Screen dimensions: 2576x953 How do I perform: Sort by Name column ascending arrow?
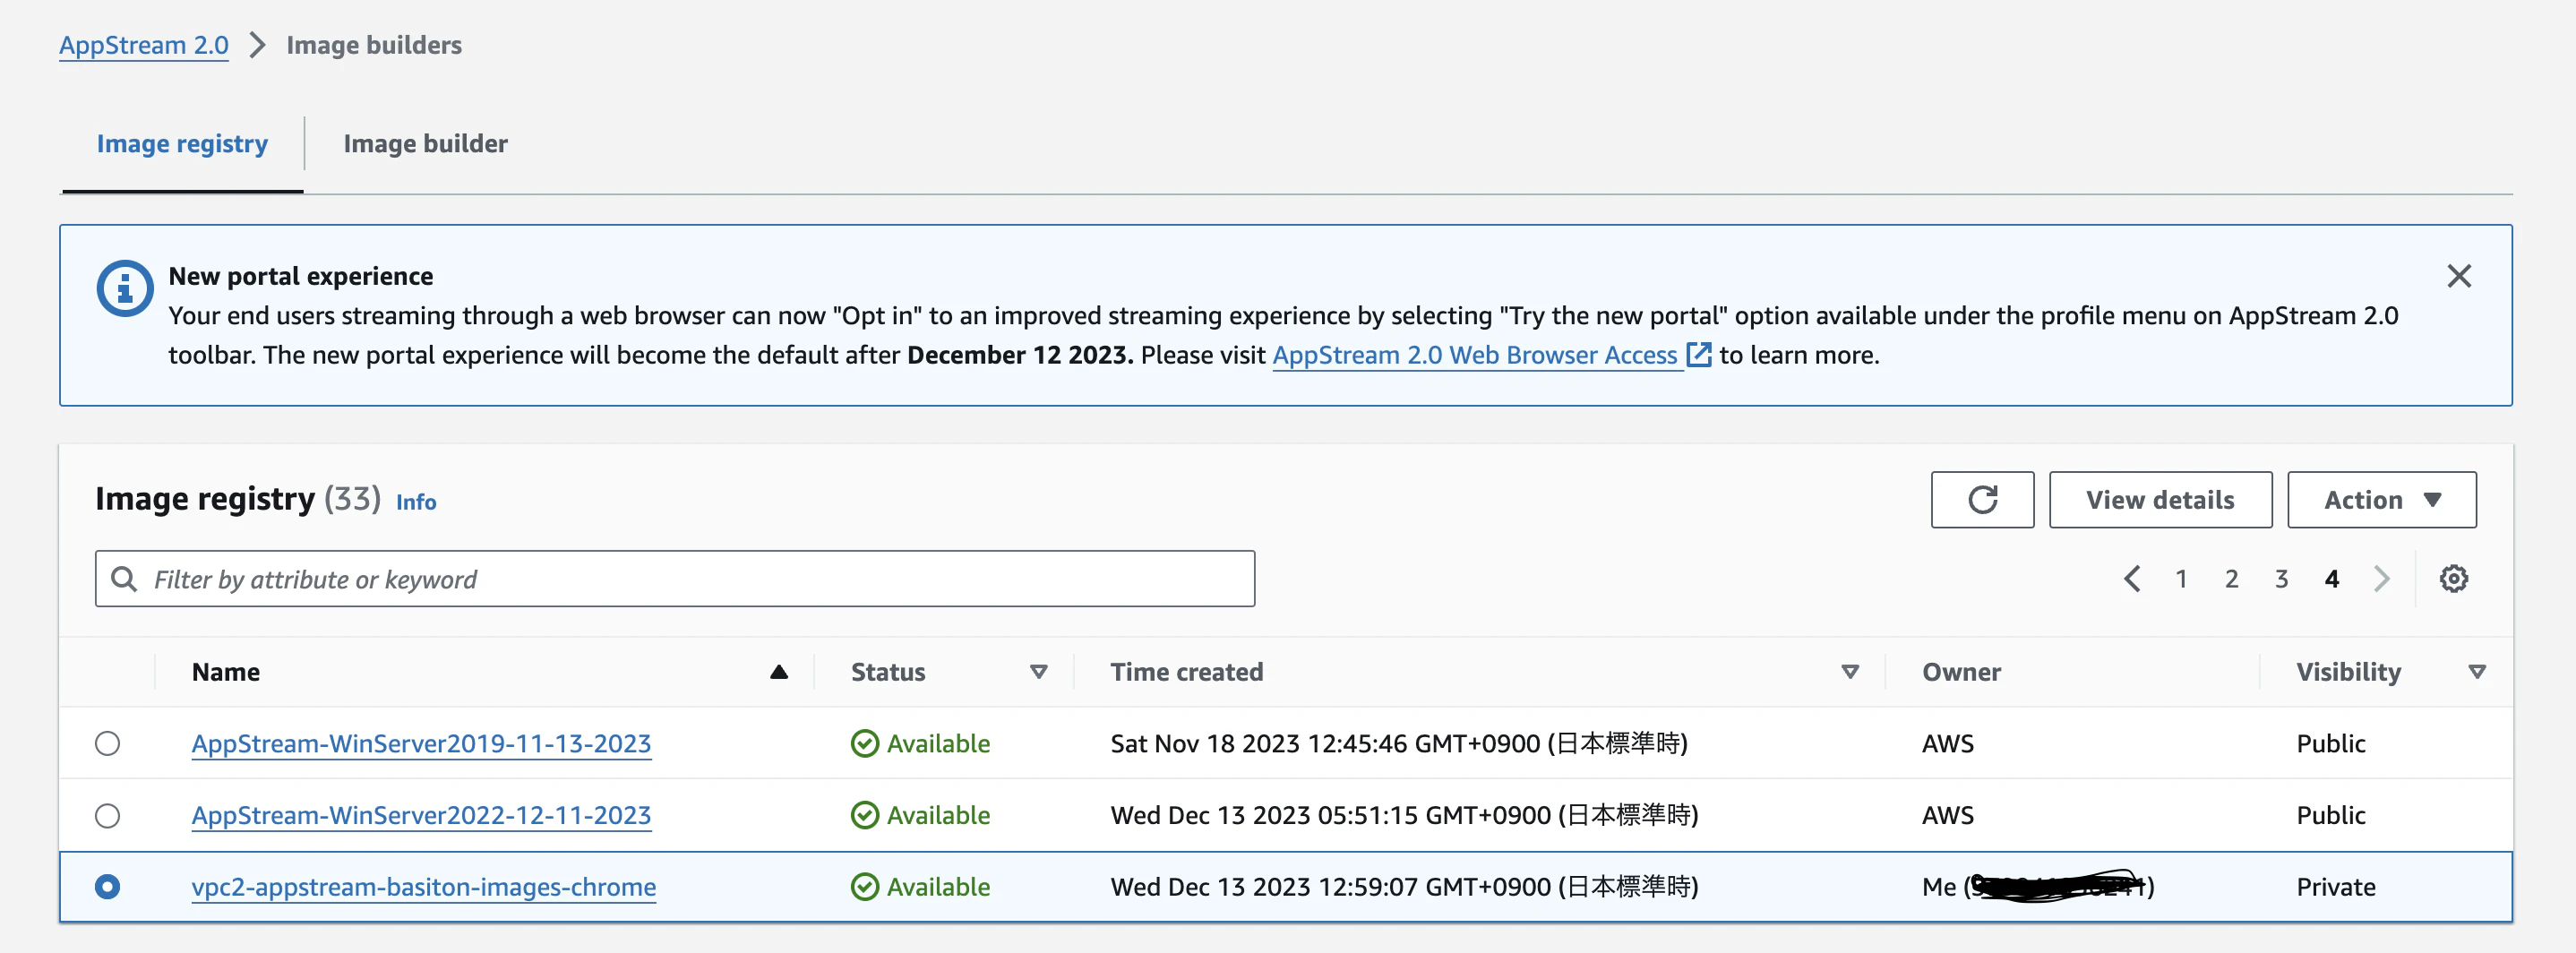[778, 672]
